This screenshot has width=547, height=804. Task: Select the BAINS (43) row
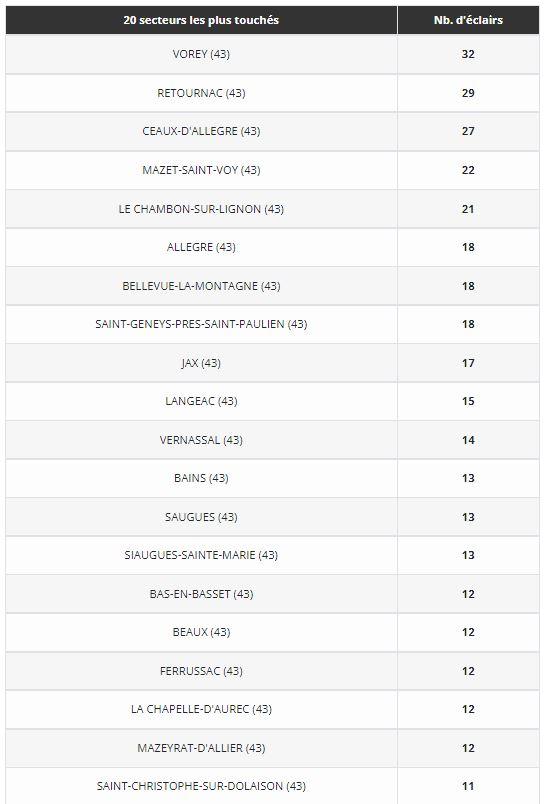(x=272, y=478)
